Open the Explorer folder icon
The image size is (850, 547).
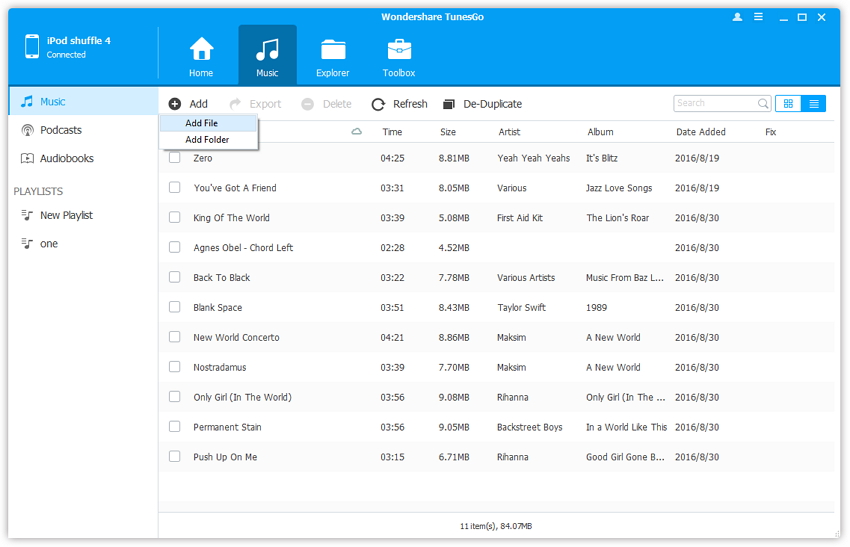[333, 50]
